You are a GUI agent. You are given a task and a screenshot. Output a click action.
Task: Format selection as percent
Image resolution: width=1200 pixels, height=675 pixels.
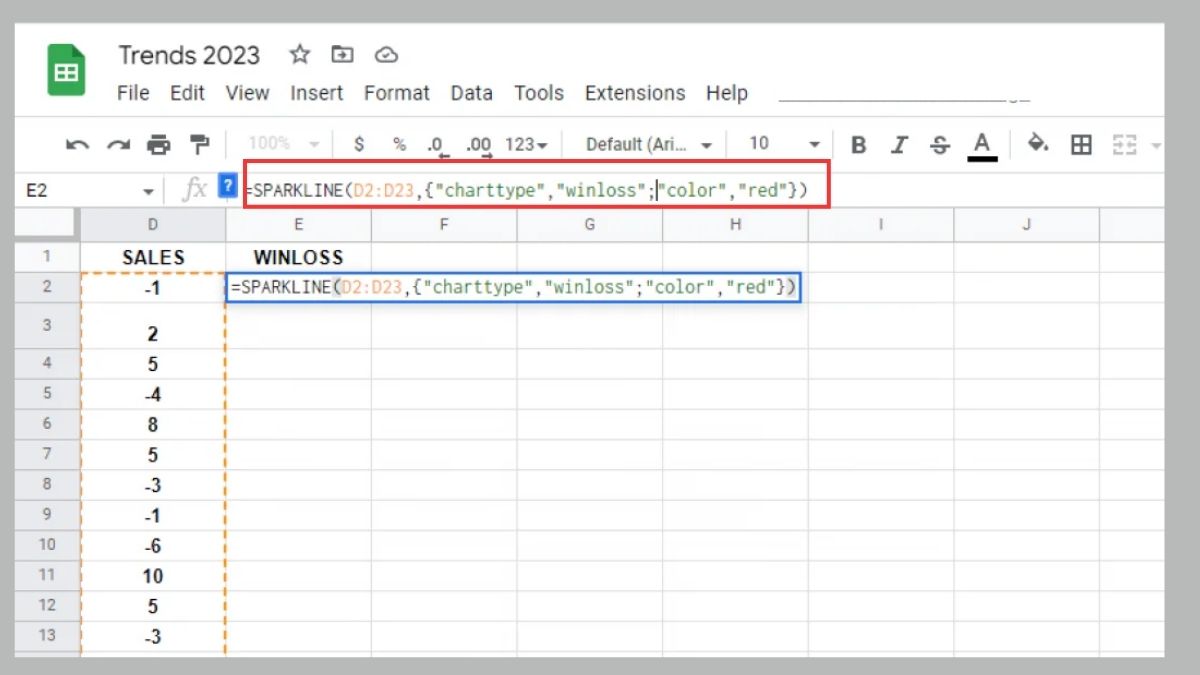pyautogui.click(x=398, y=143)
